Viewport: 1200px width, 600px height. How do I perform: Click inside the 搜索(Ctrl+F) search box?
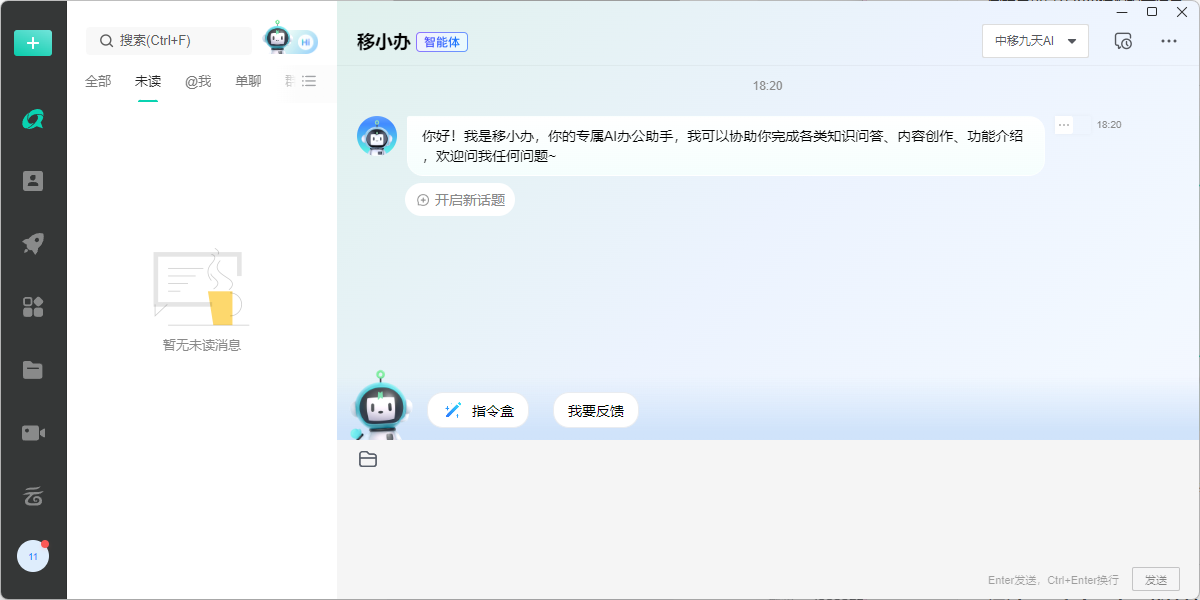[x=168, y=40]
